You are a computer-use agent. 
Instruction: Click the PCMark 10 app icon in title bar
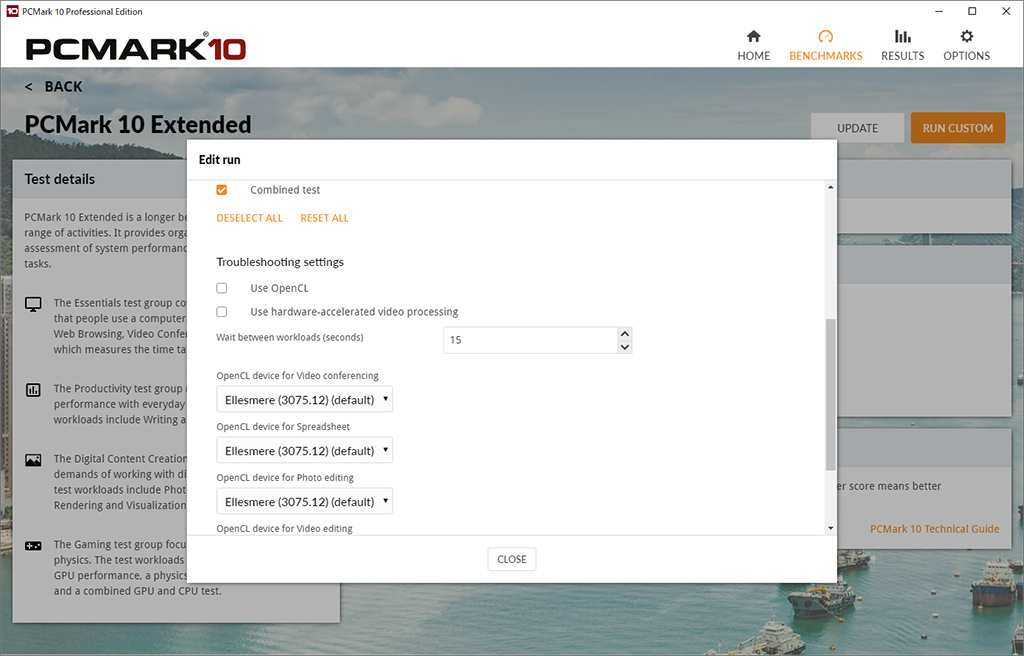12,11
